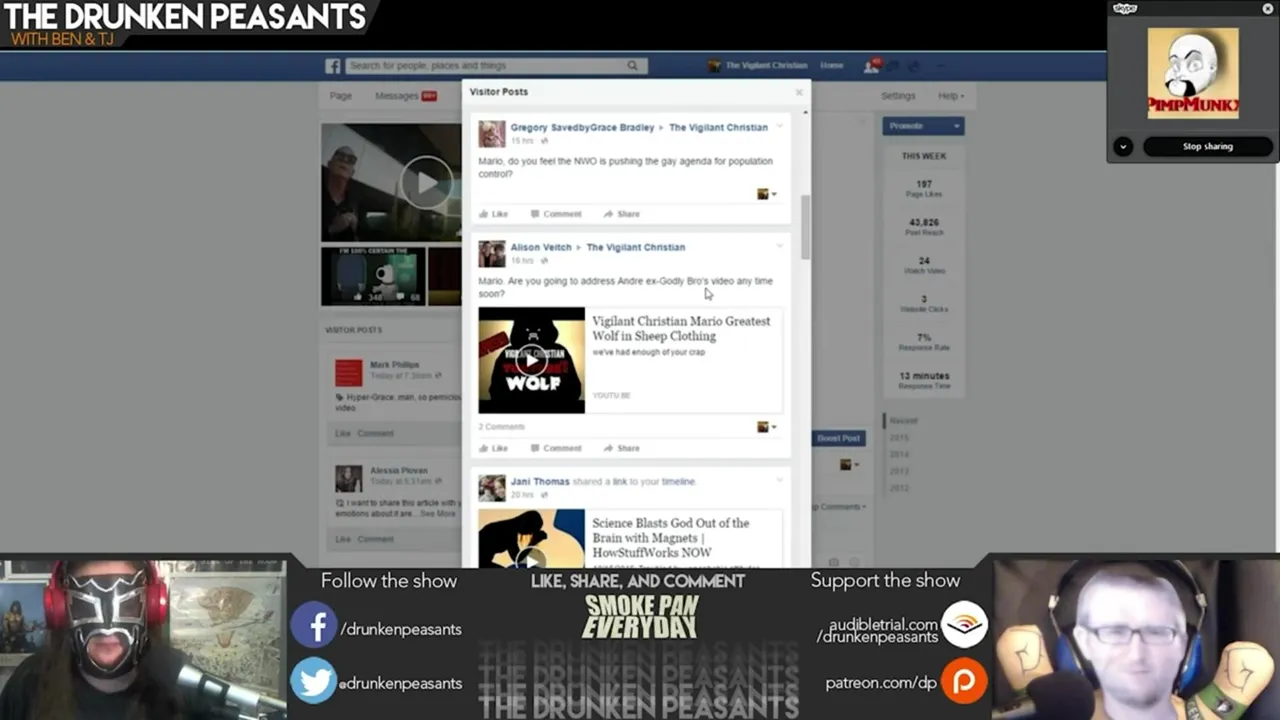Open the Vigilant Christian Mario Greatest Wolf title
The image size is (1280, 720).
(x=681, y=328)
